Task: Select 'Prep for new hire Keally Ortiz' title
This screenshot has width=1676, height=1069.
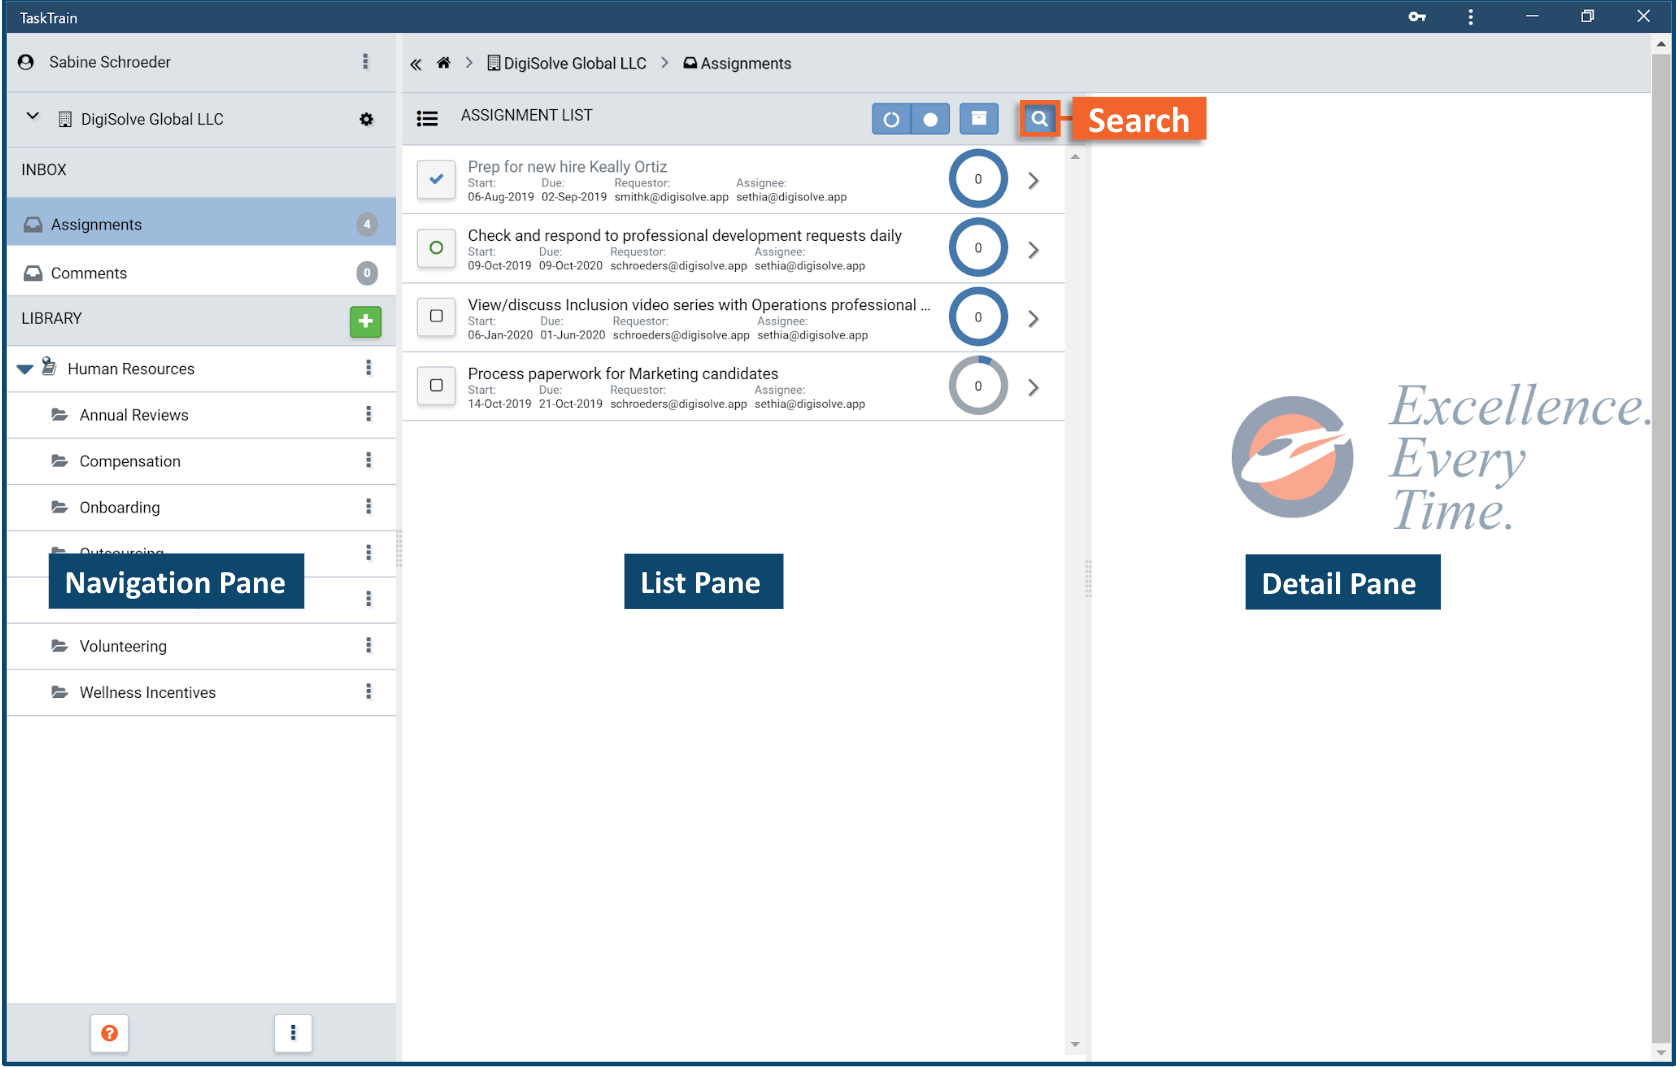Action: (567, 166)
